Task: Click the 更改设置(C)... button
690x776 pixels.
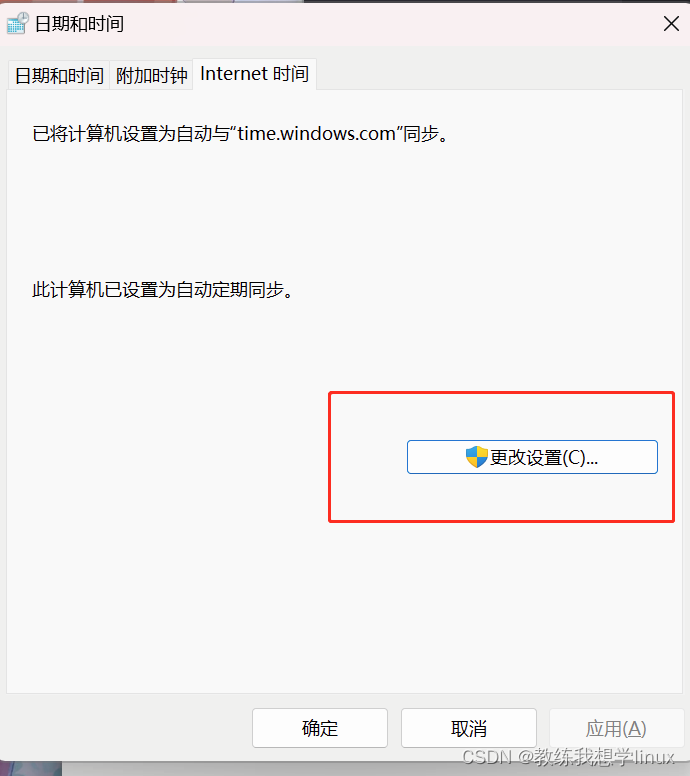Action: [x=532, y=457]
